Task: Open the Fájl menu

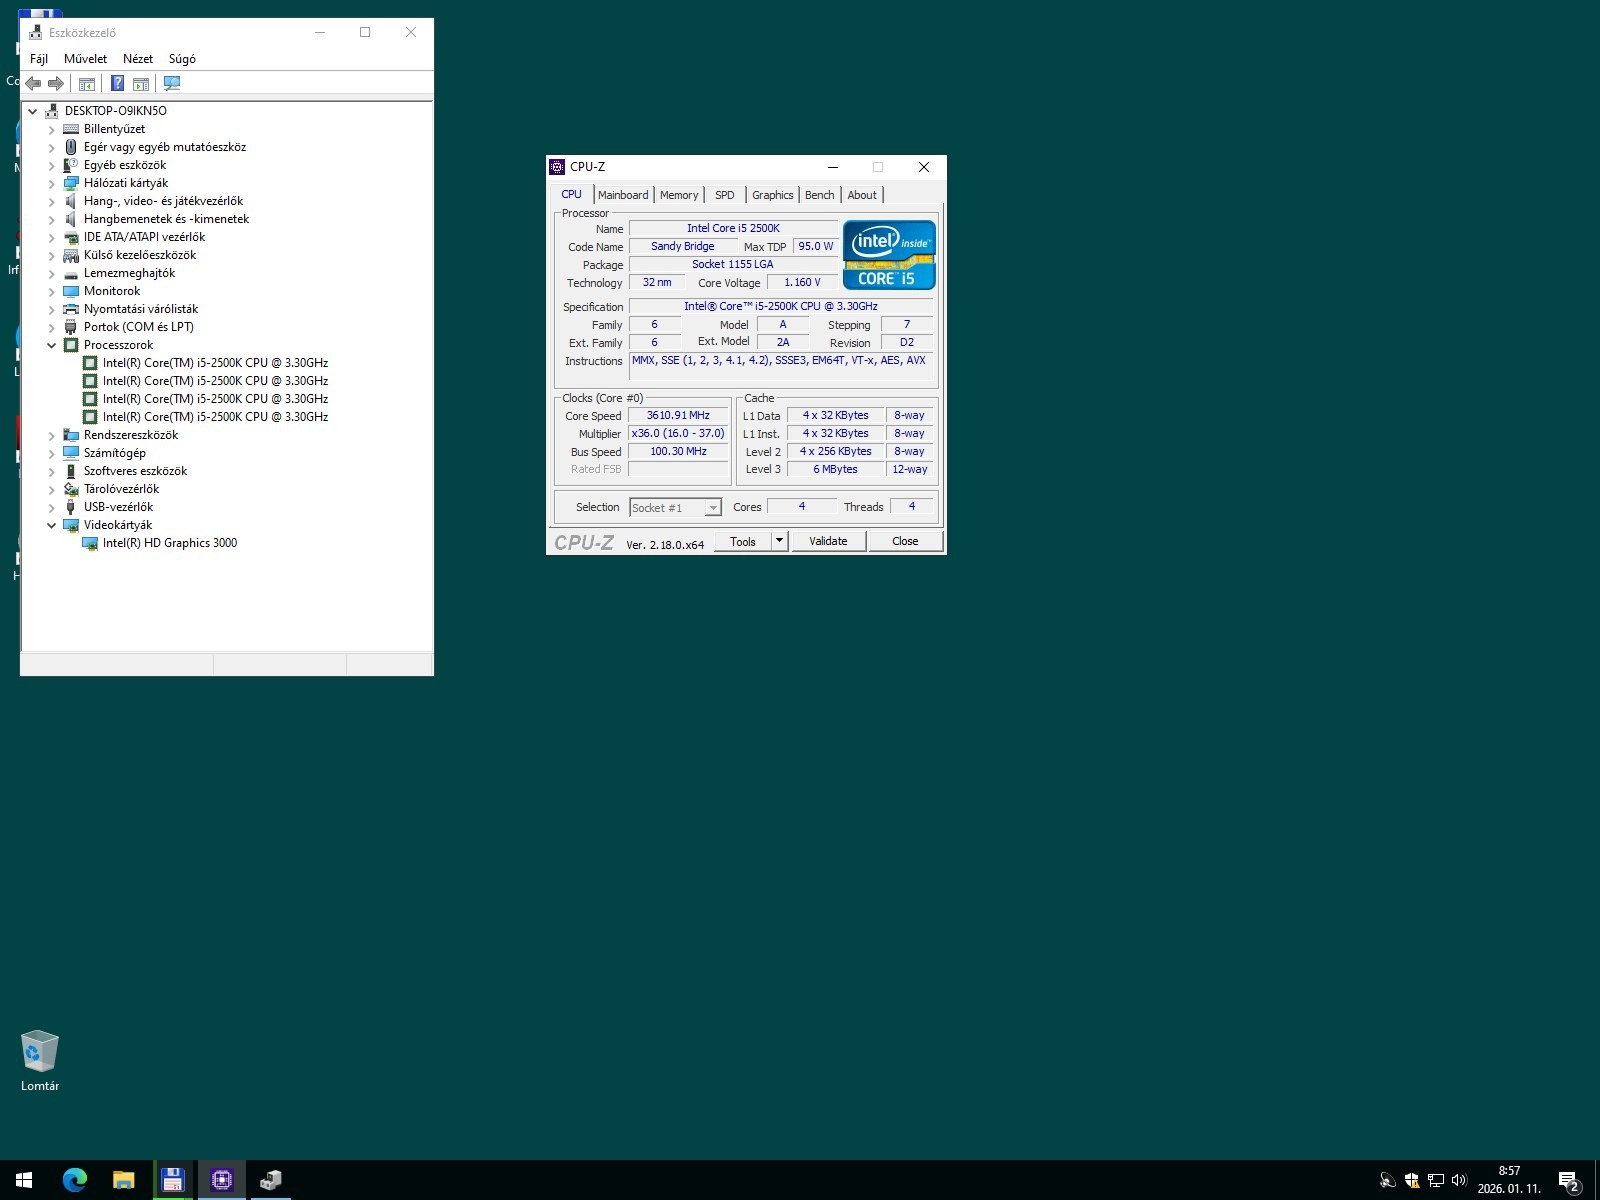Action: click(39, 59)
